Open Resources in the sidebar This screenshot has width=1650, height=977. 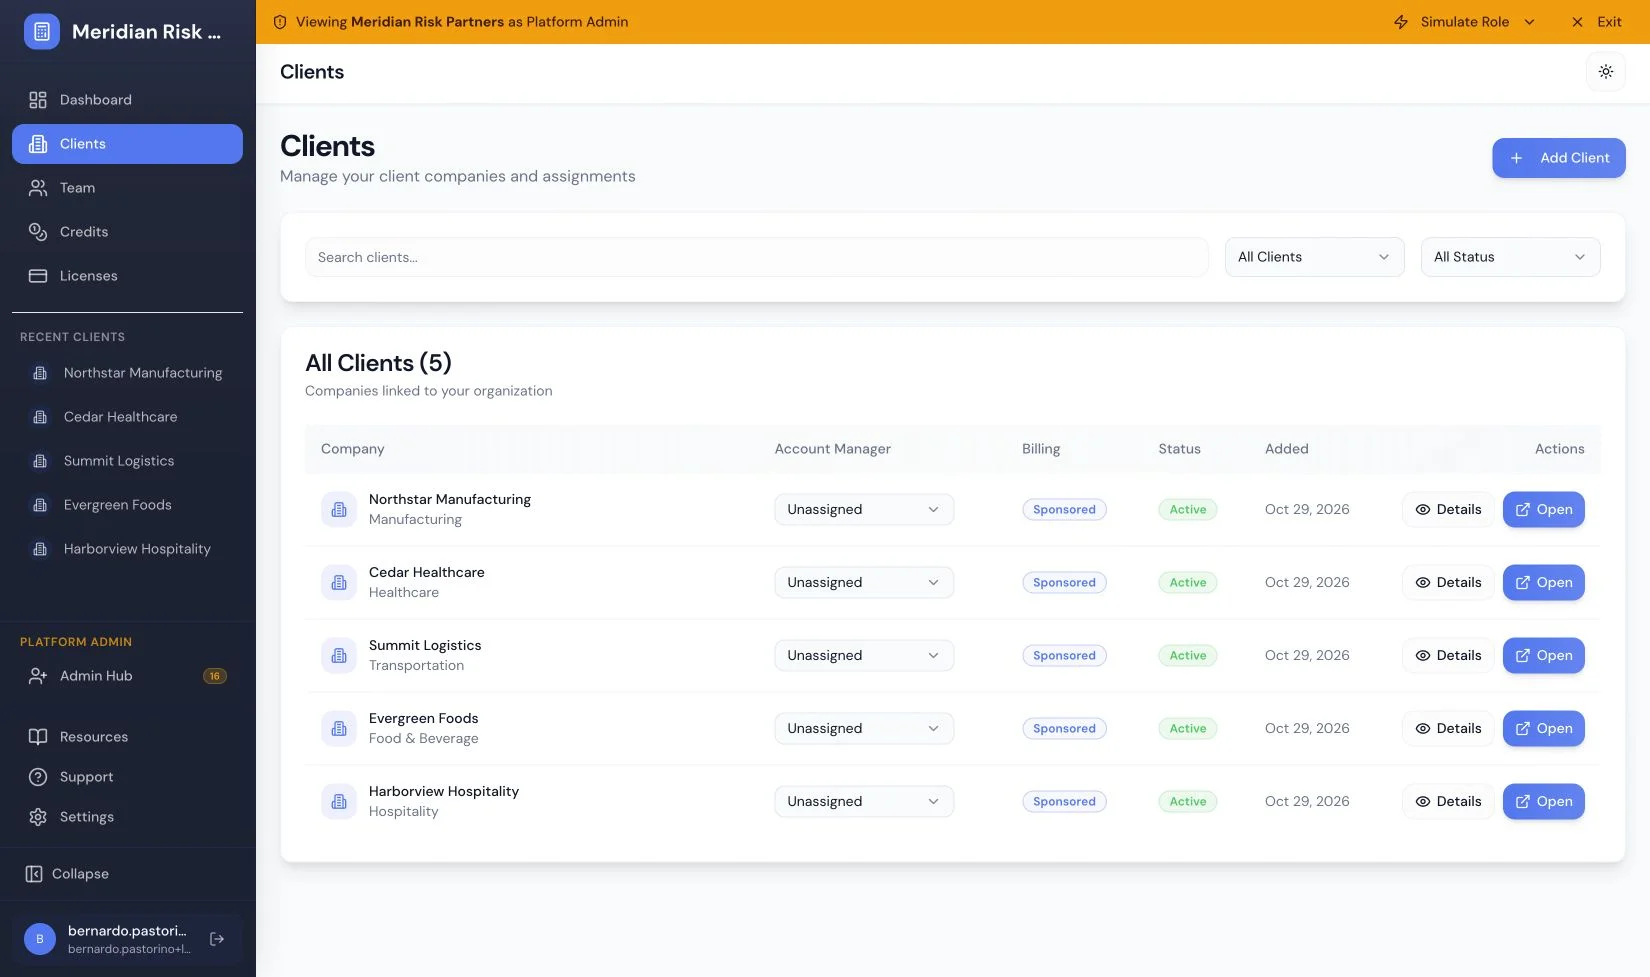pos(127,737)
